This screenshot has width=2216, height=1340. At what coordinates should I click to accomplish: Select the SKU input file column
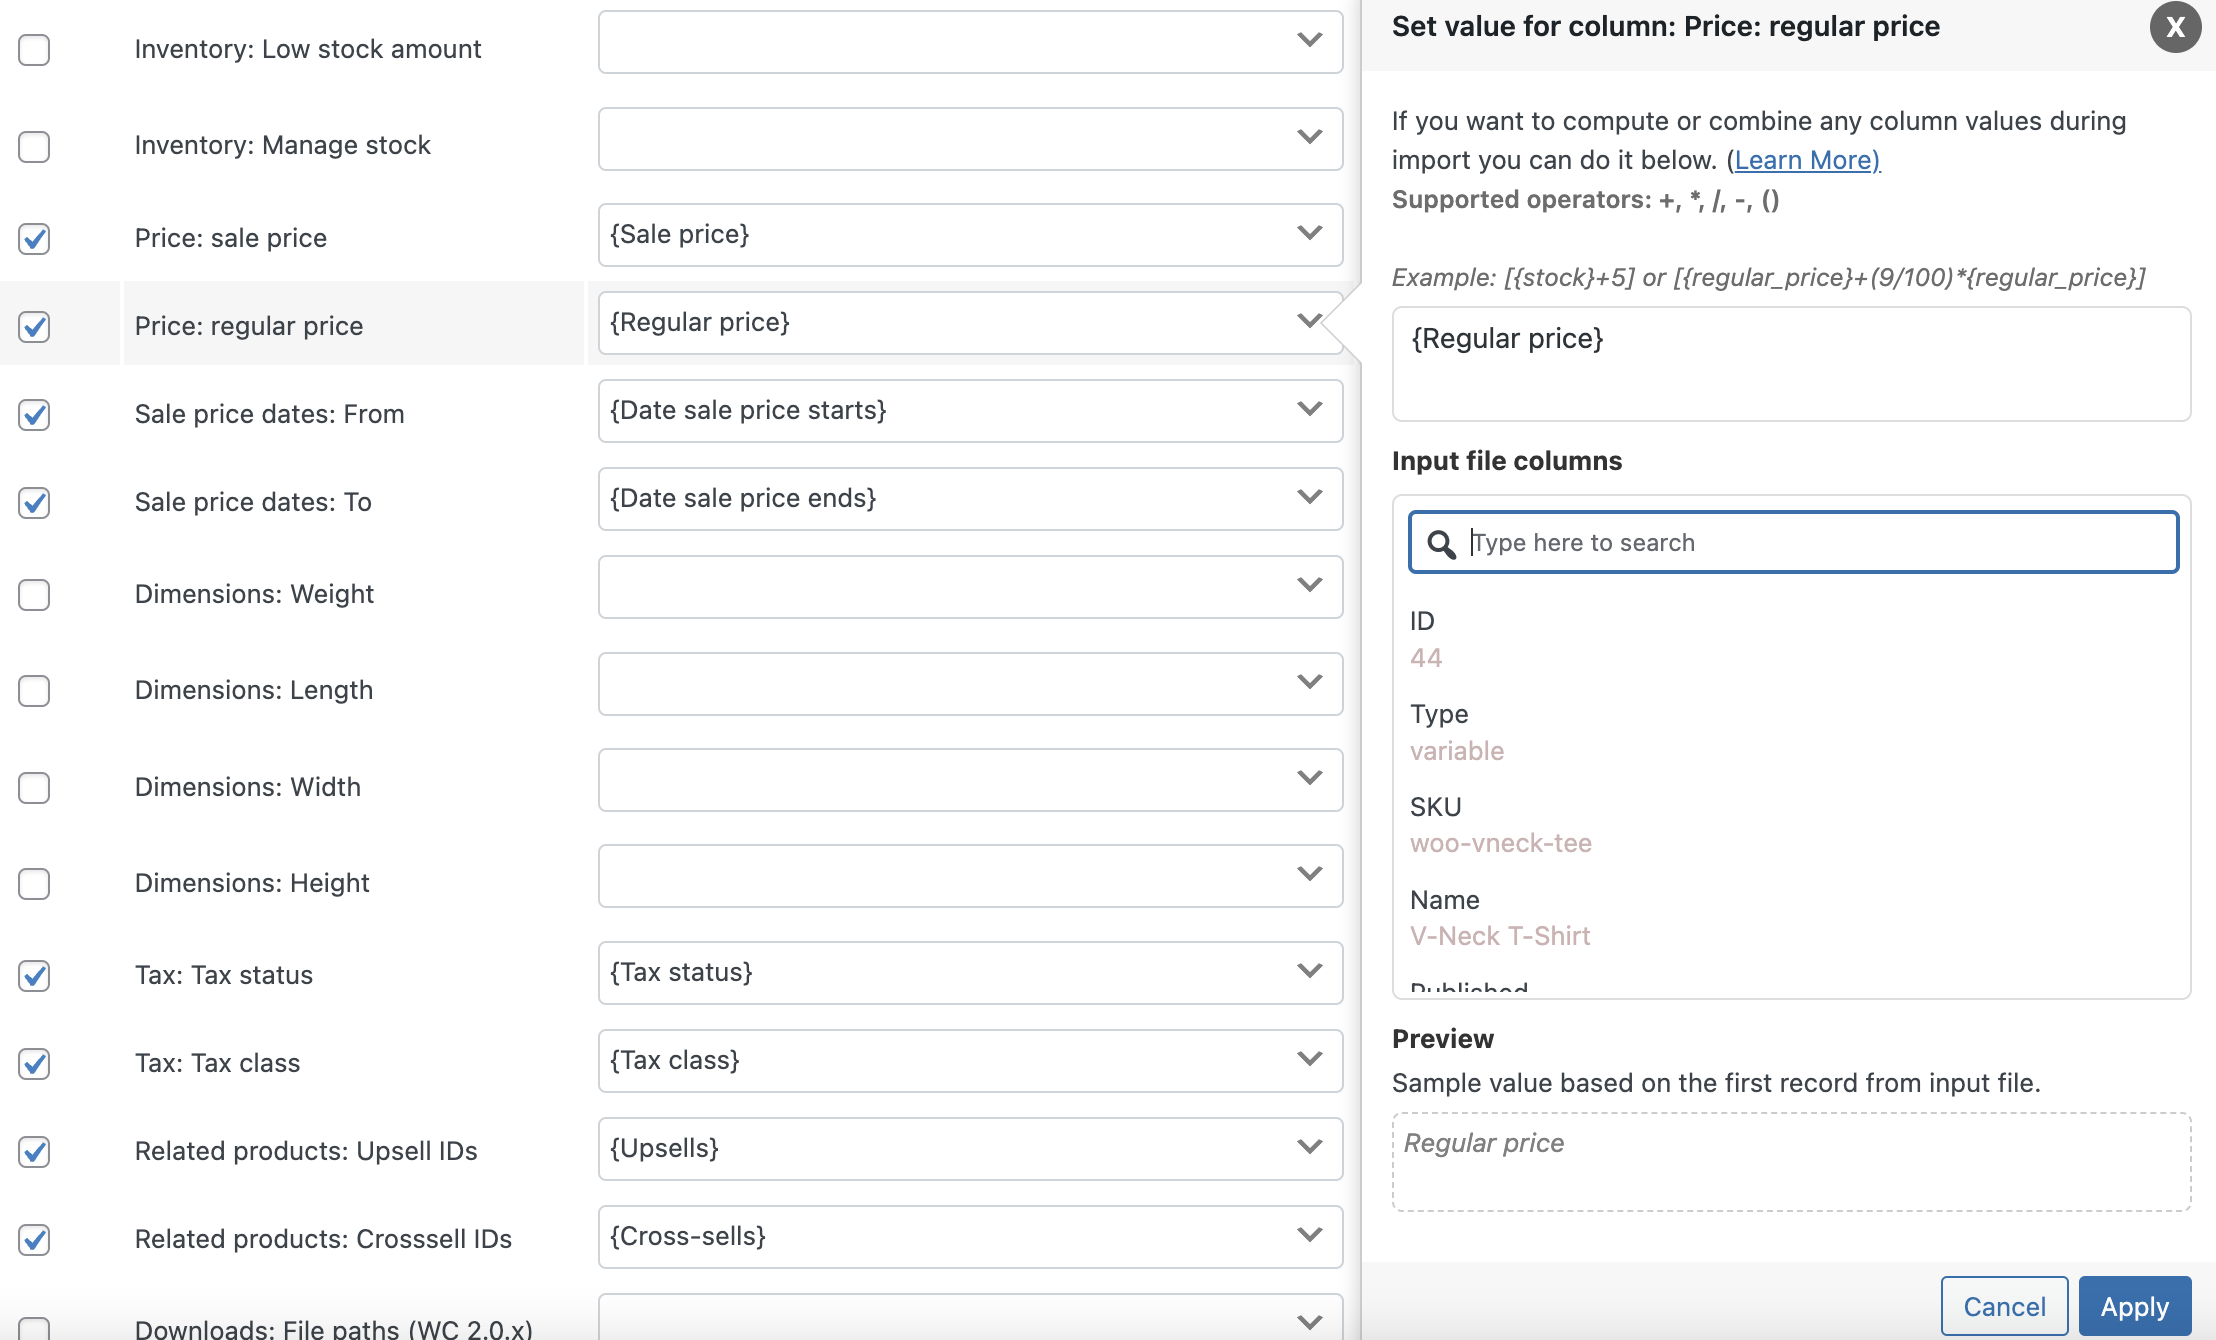[1436, 807]
